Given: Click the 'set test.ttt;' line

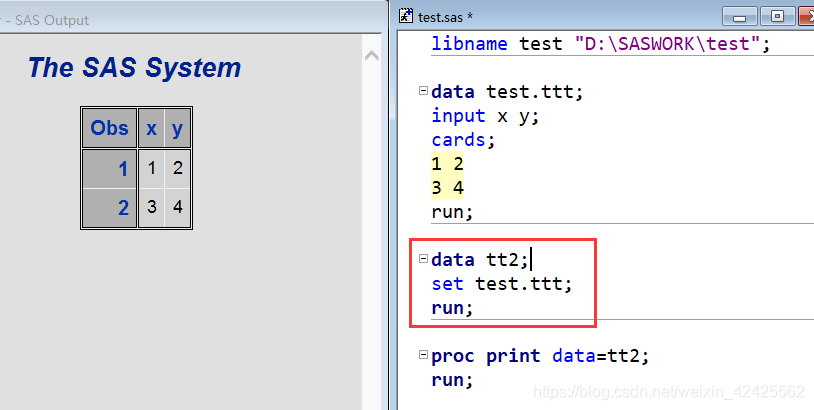Looking at the screenshot, I should point(501,284).
